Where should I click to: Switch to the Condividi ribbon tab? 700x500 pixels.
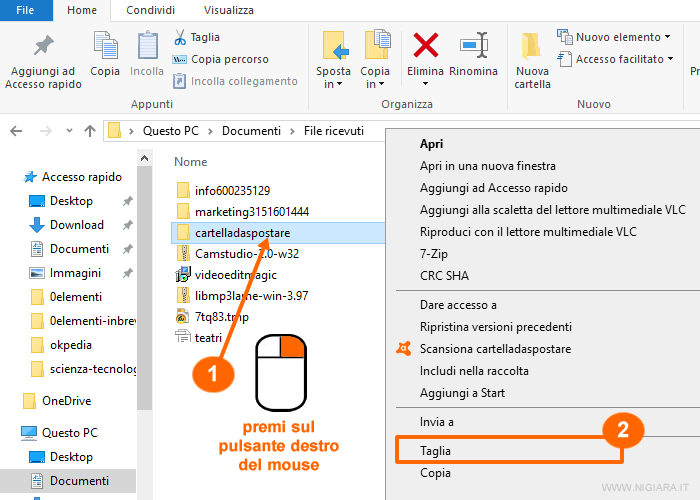pos(149,10)
